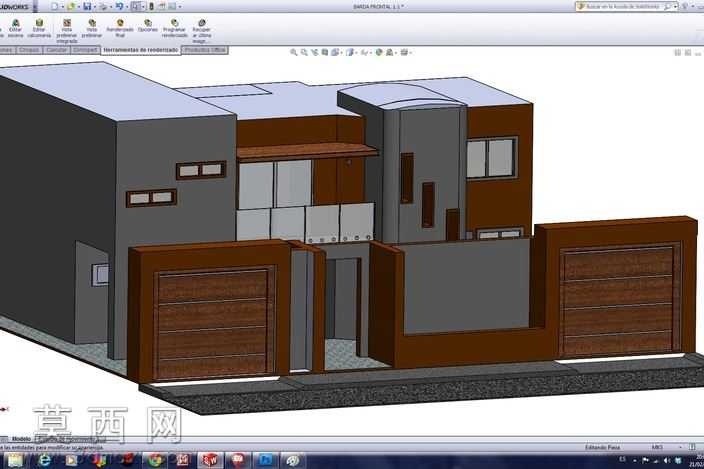This screenshot has height=469, width=704.
Task: Select Herramientas de renderizado tab
Action: point(141,50)
